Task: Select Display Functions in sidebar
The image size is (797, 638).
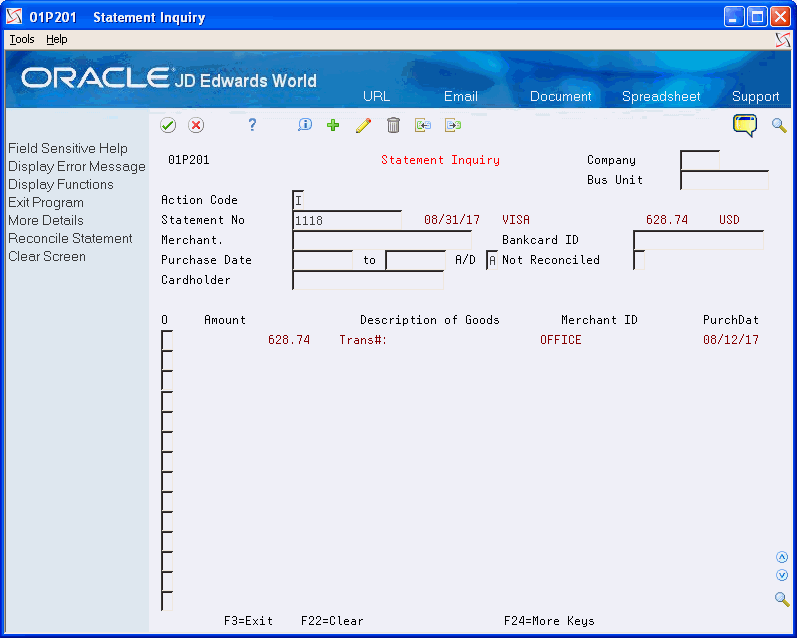Action: coord(60,184)
